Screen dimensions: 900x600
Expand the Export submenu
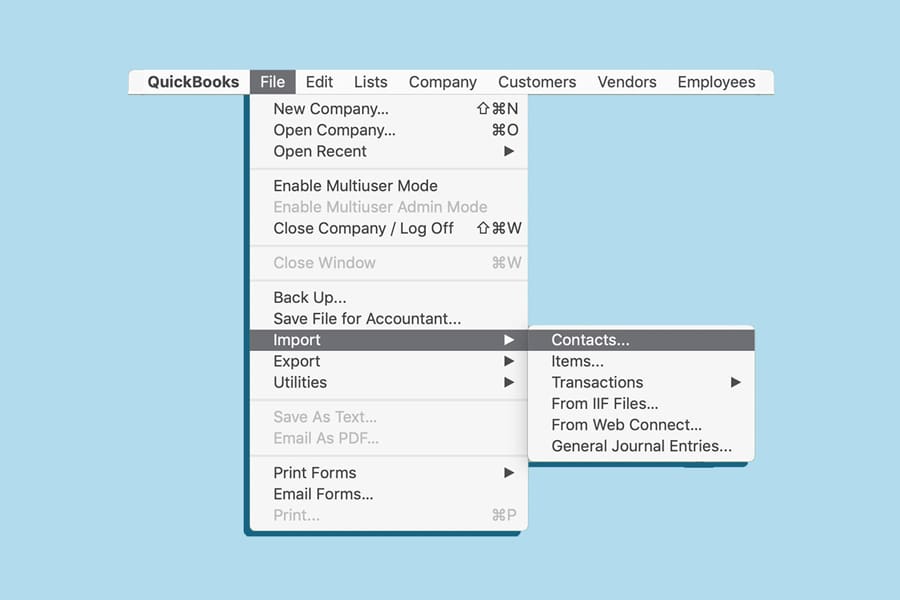389,361
